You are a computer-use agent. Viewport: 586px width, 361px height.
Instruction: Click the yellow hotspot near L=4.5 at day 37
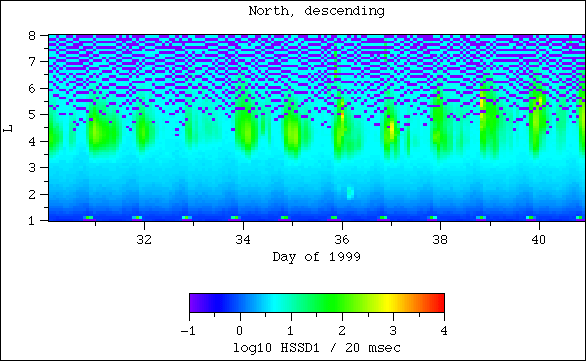[x=392, y=130]
